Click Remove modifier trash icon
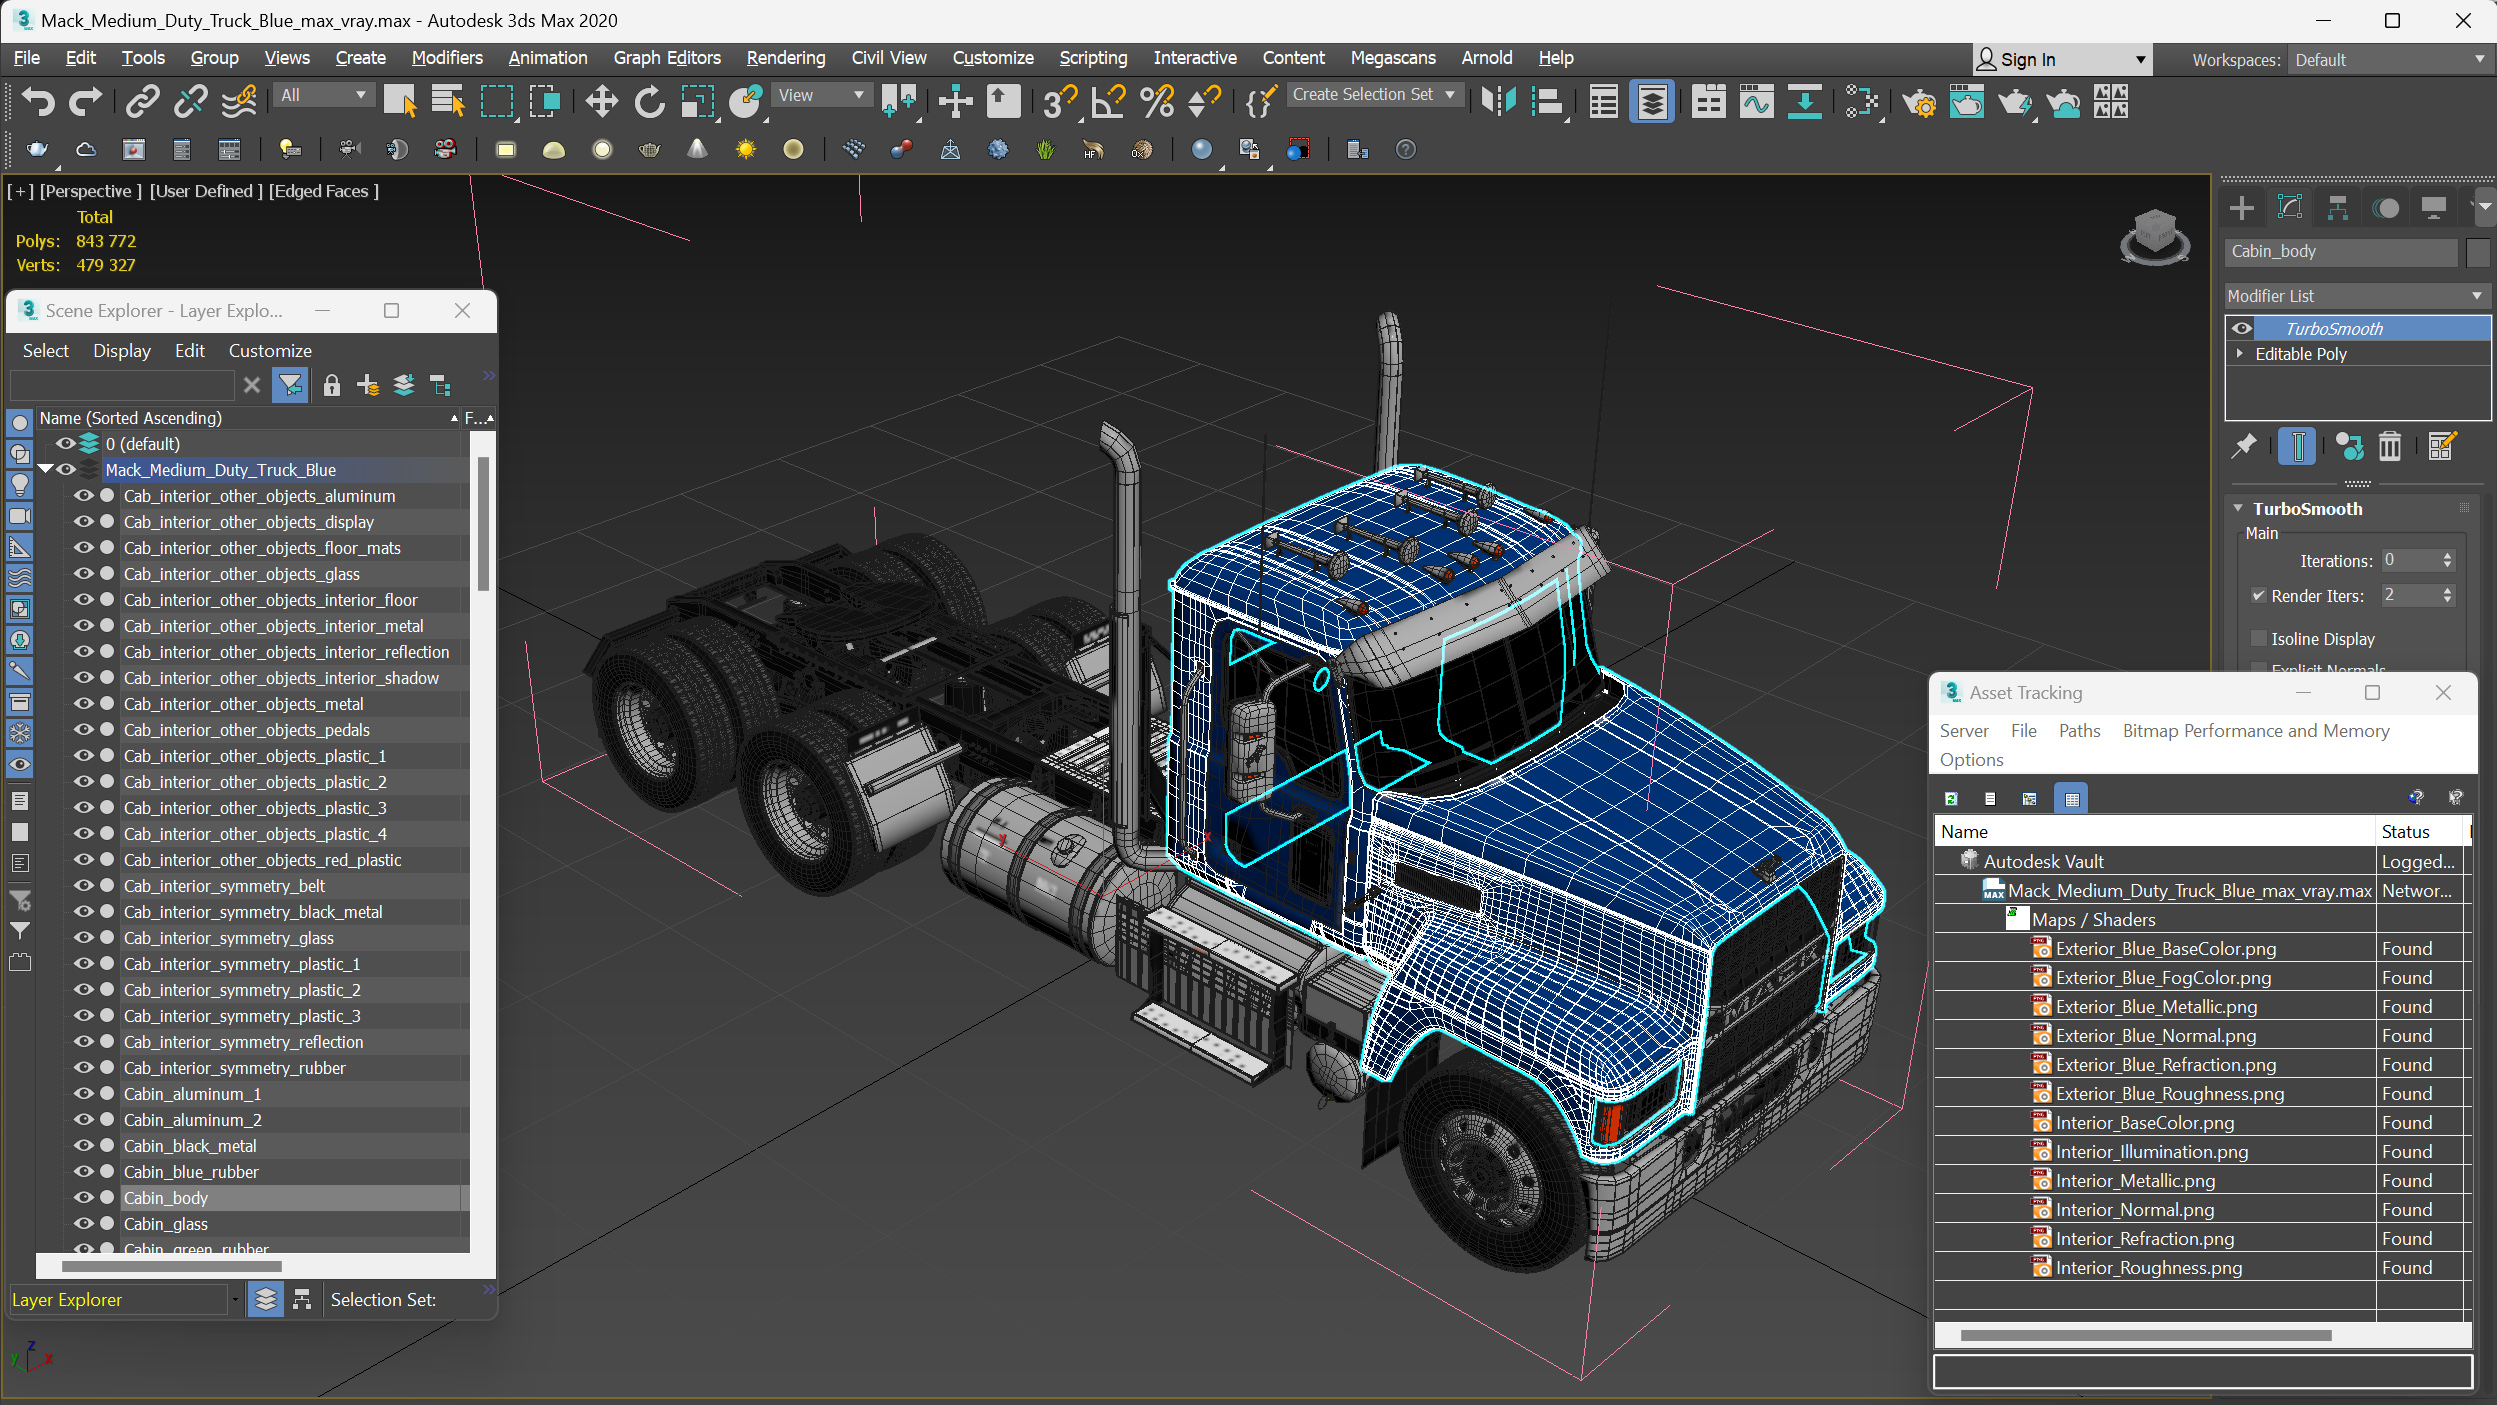 [2389, 446]
